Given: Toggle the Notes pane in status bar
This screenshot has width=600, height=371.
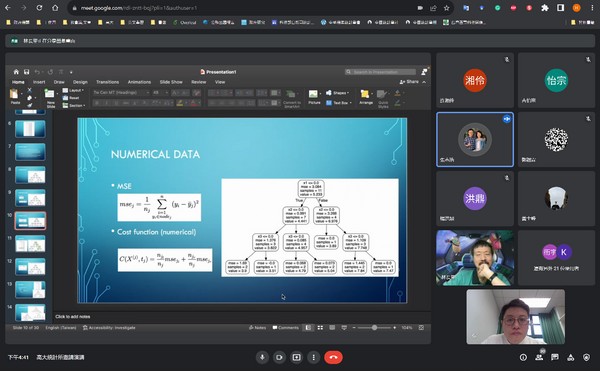Looking at the screenshot, I should pyautogui.click(x=257, y=327).
